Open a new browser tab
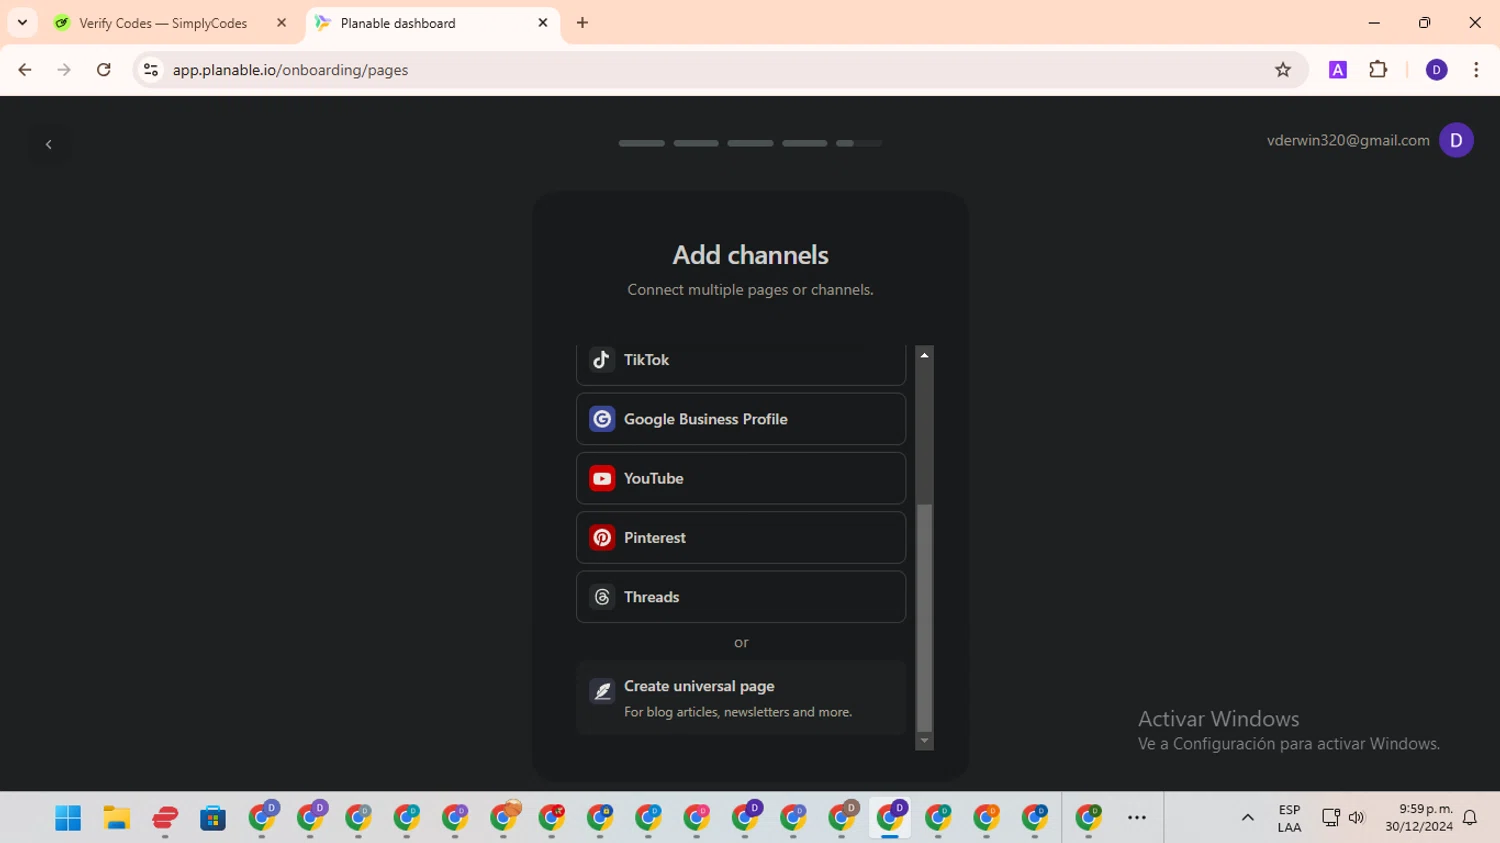The width and height of the screenshot is (1500, 843). click(x=582, y=22)
